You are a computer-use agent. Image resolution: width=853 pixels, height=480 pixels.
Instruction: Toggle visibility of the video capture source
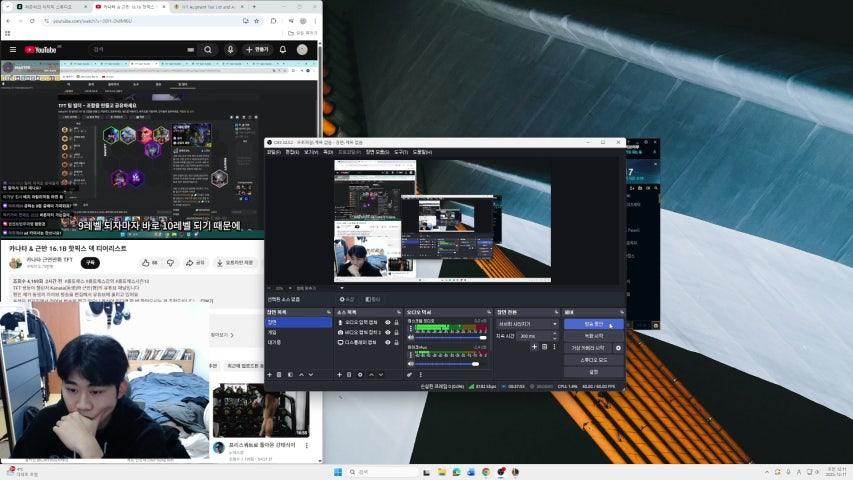[x=388, y=332]
